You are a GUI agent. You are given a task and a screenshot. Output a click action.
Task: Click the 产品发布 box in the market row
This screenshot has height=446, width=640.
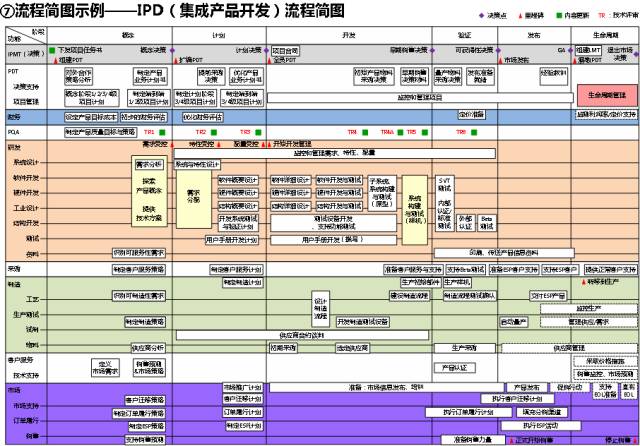coord(526,387)
